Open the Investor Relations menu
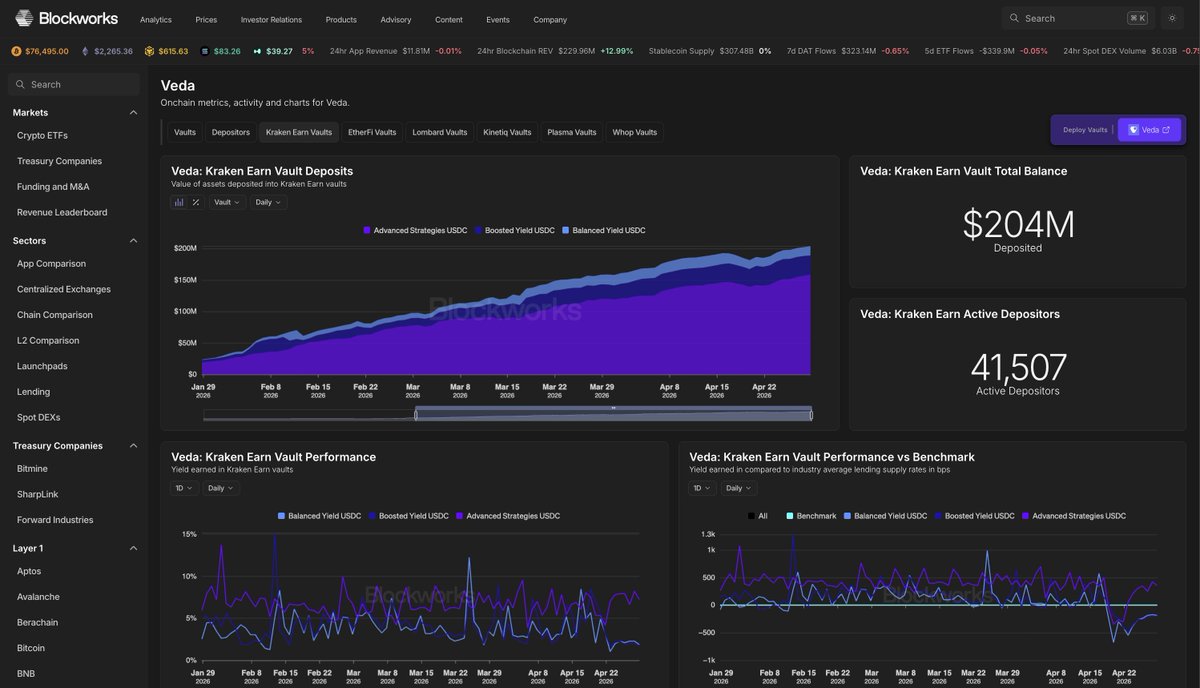 tap(271, 19)
